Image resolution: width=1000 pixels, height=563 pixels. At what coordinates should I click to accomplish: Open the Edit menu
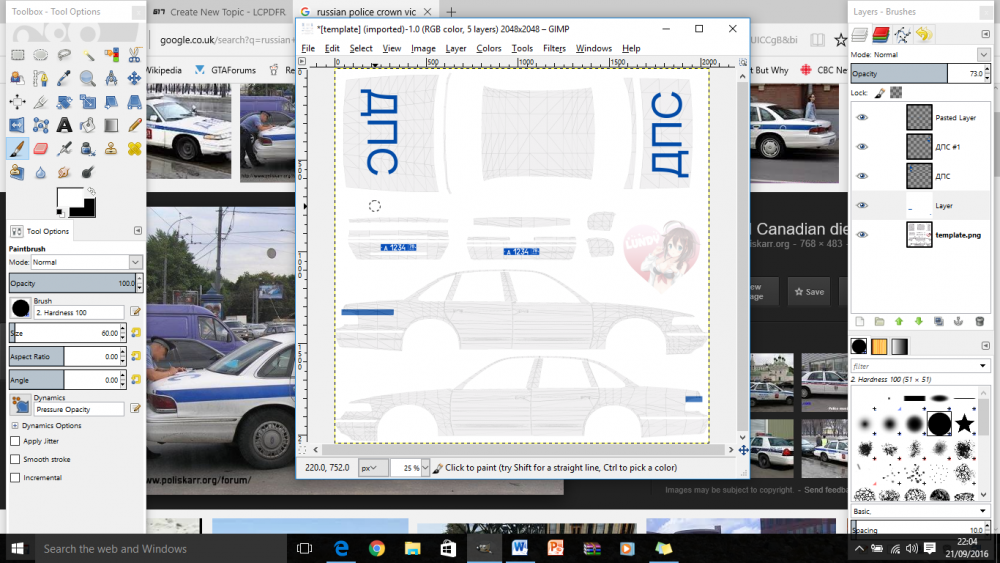pos(332,48)
